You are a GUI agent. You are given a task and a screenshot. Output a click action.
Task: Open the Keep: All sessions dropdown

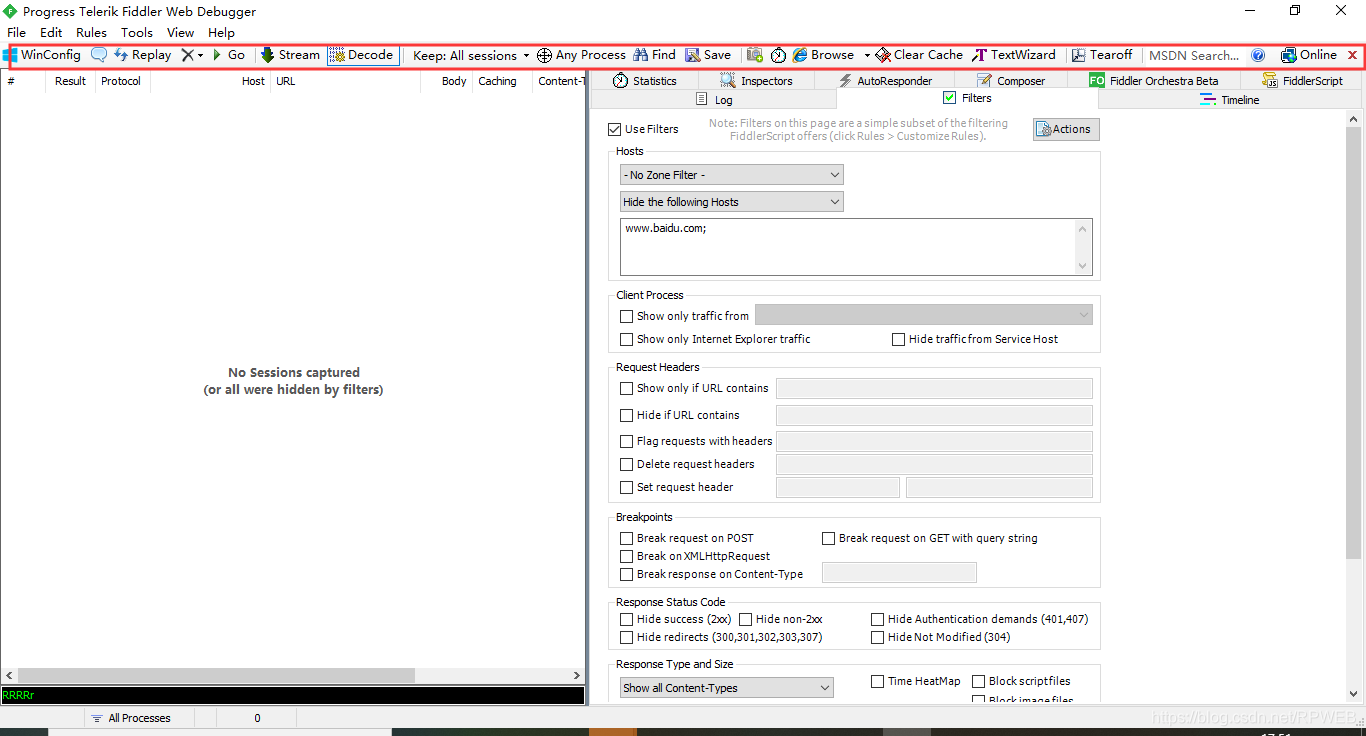point(471,55)
